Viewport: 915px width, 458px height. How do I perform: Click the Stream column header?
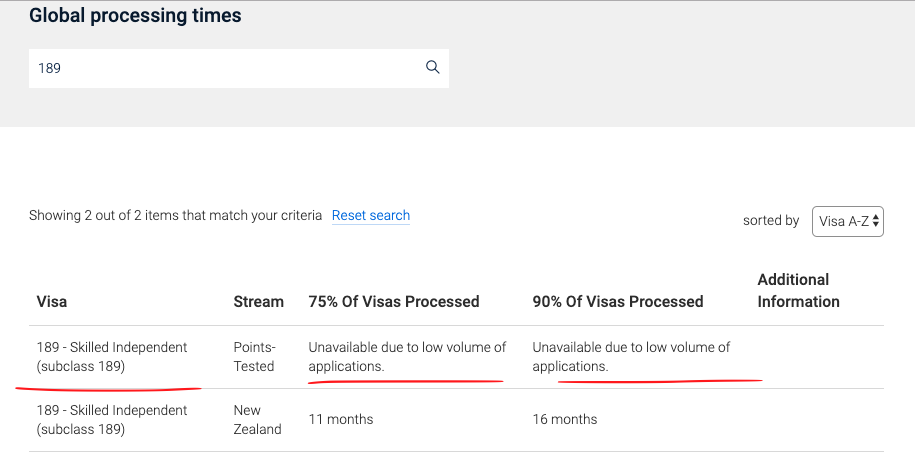(x=259, y=302)
